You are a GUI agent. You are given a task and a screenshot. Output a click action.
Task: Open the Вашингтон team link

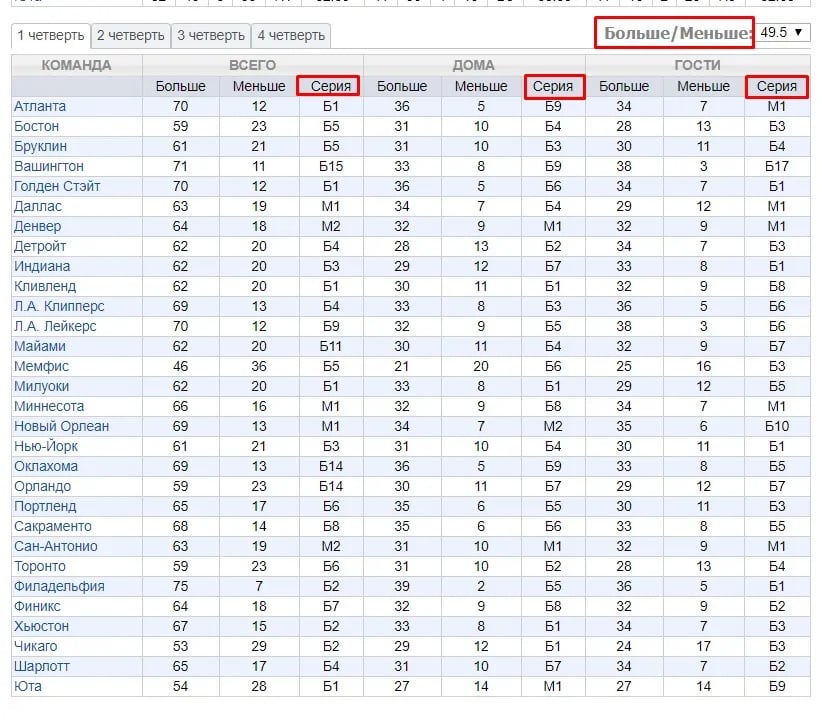(49, 166)
